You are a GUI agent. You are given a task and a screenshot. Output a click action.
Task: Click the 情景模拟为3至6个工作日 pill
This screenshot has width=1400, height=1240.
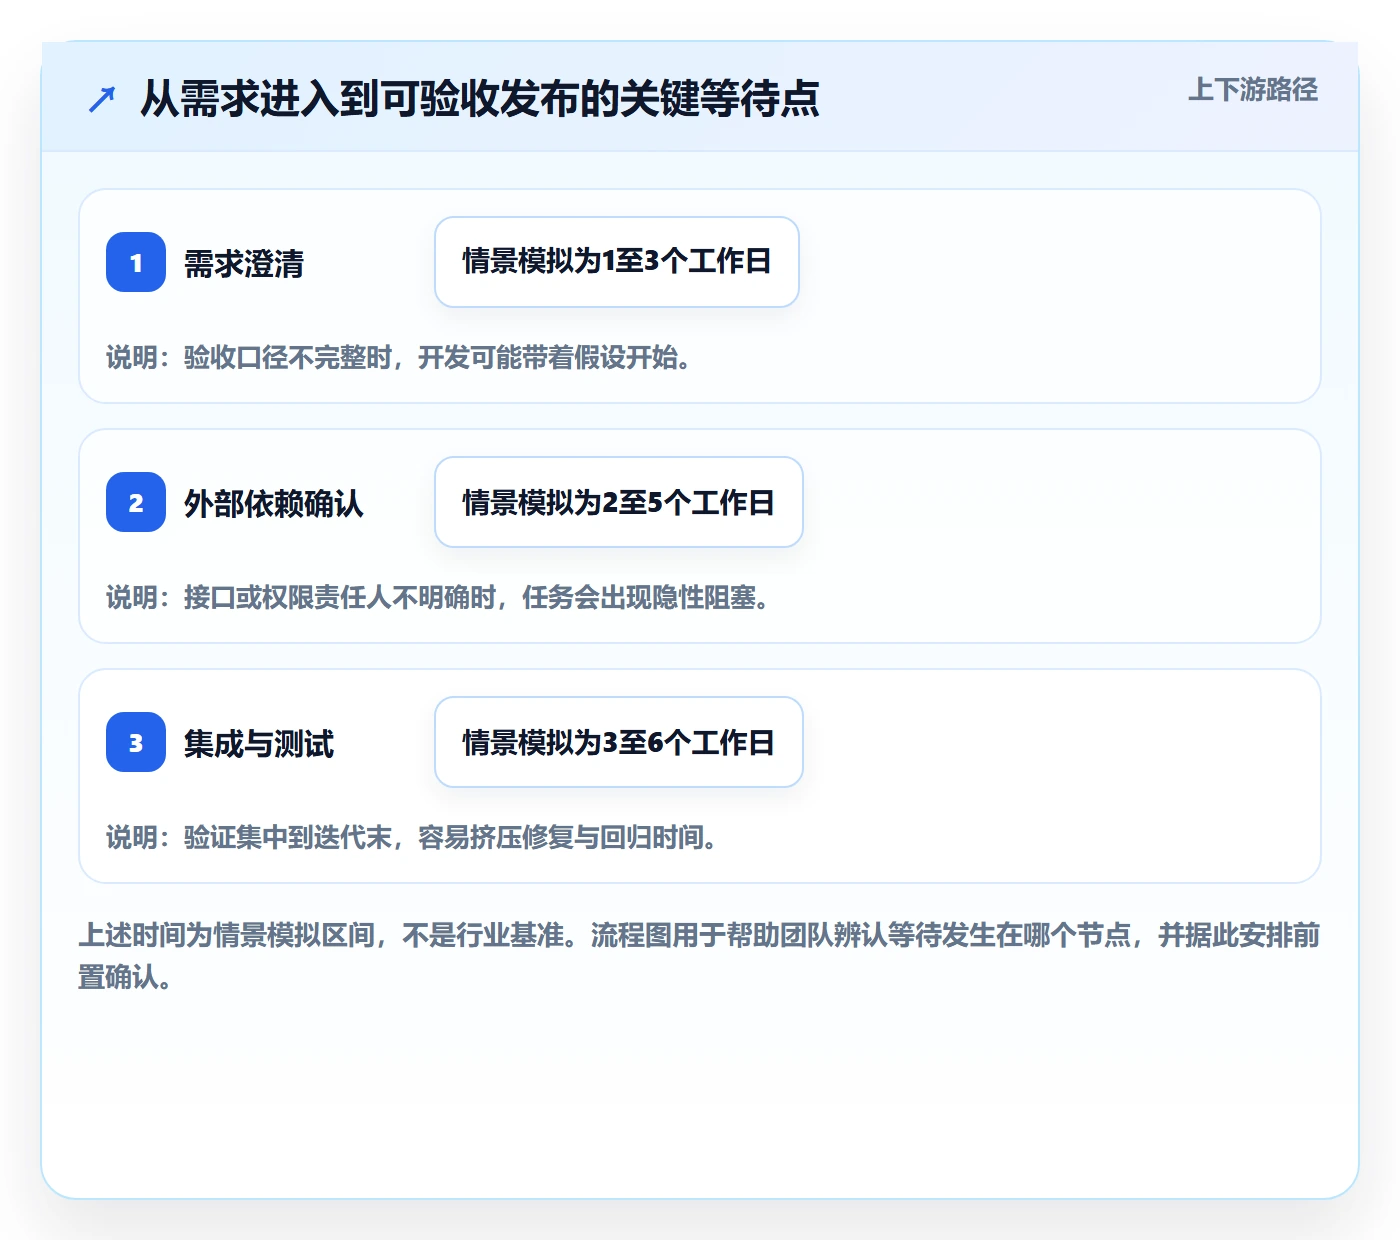619,742
